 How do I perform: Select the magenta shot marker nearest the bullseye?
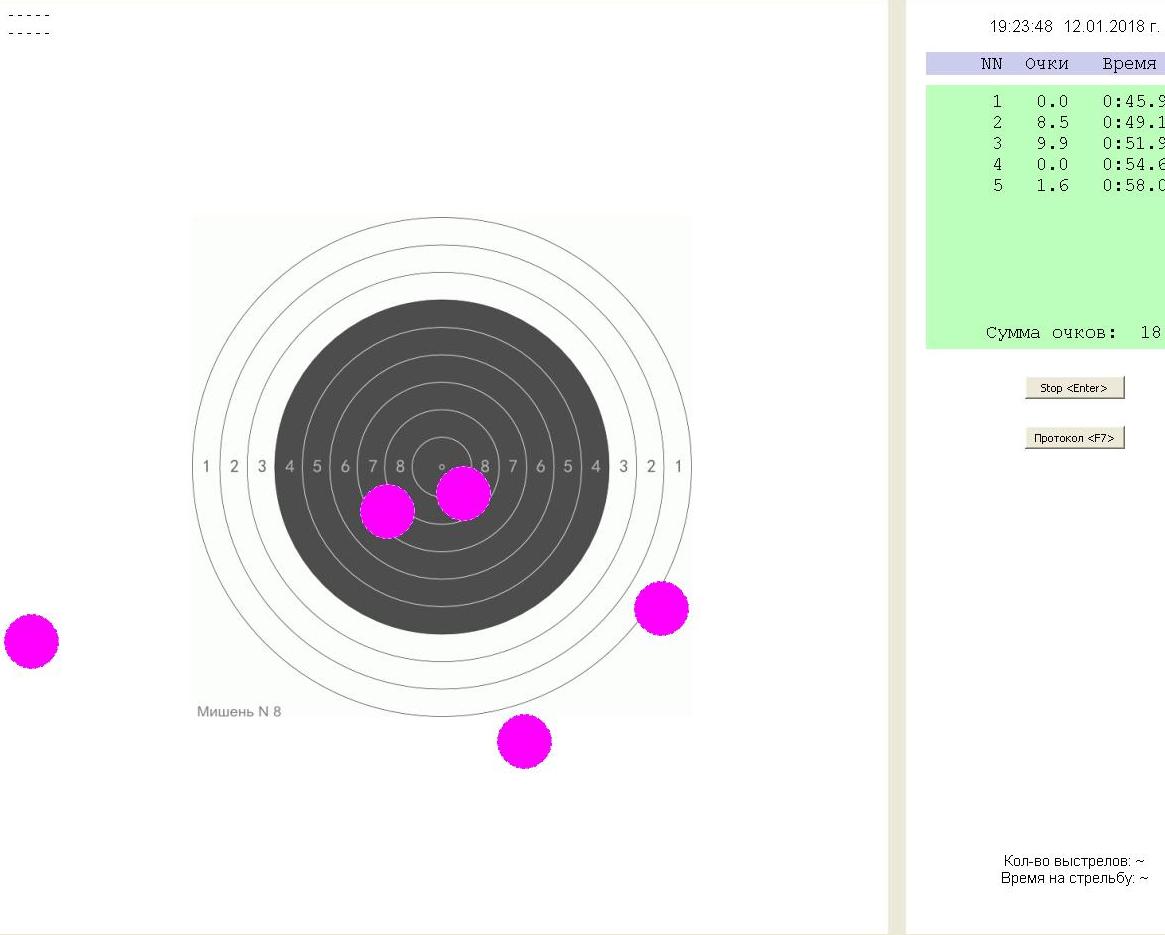click(x=463, y=493)
